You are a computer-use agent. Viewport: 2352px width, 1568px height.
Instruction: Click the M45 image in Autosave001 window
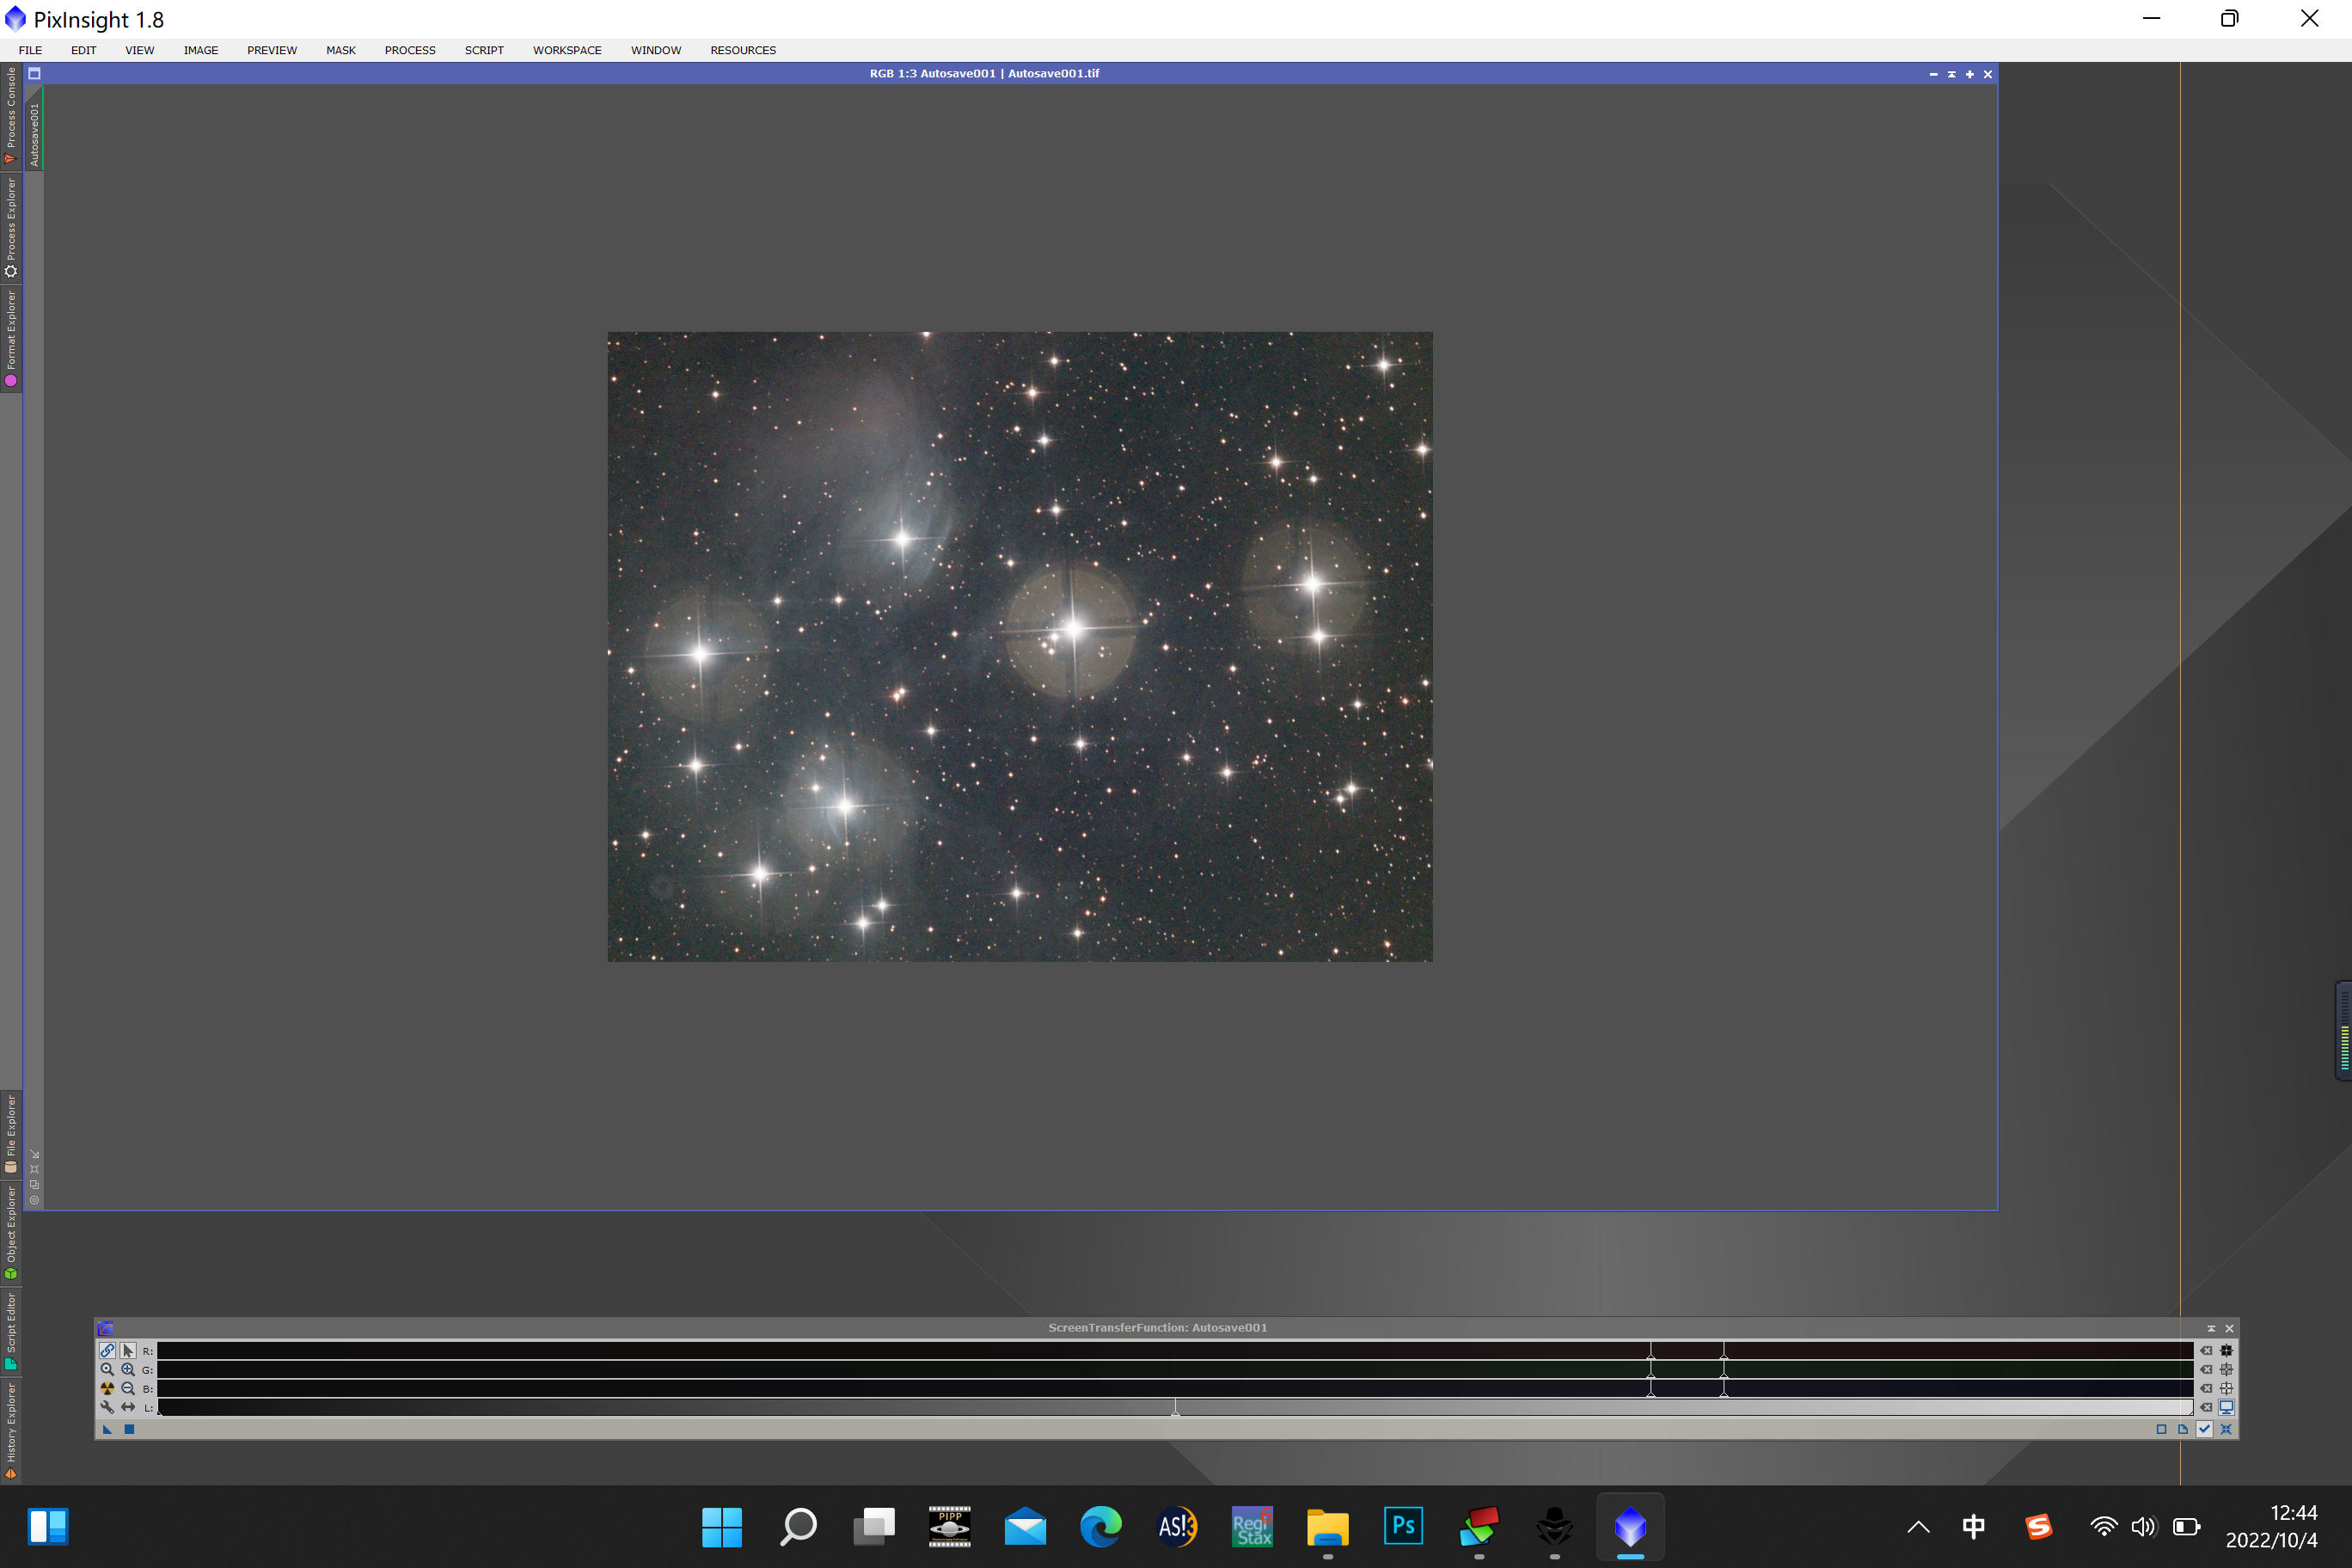click(1020, 647)
